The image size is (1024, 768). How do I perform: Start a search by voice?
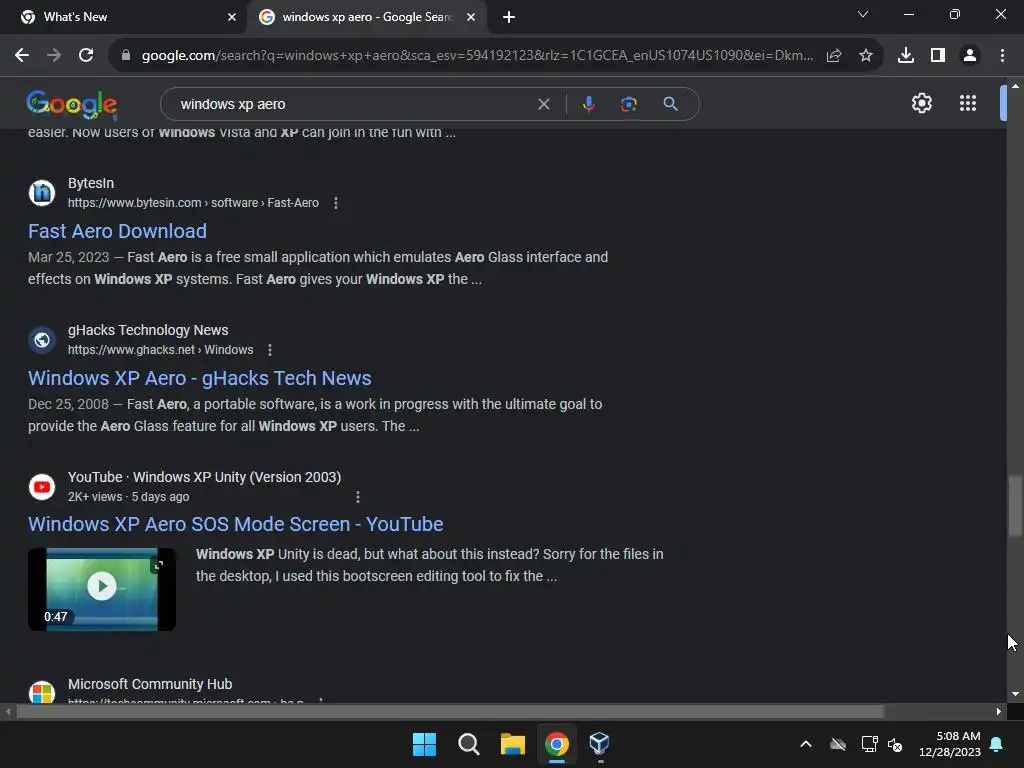click(x=588, y=104)
